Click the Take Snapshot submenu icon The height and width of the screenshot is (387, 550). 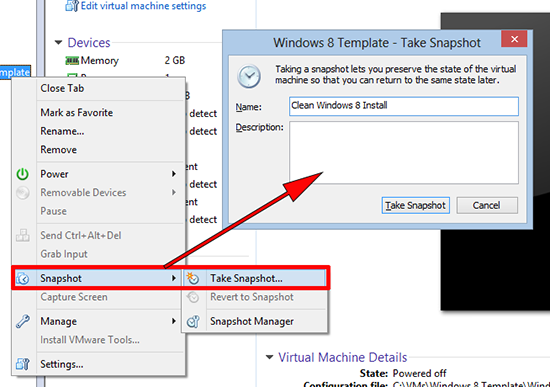(x=193, y=278)
